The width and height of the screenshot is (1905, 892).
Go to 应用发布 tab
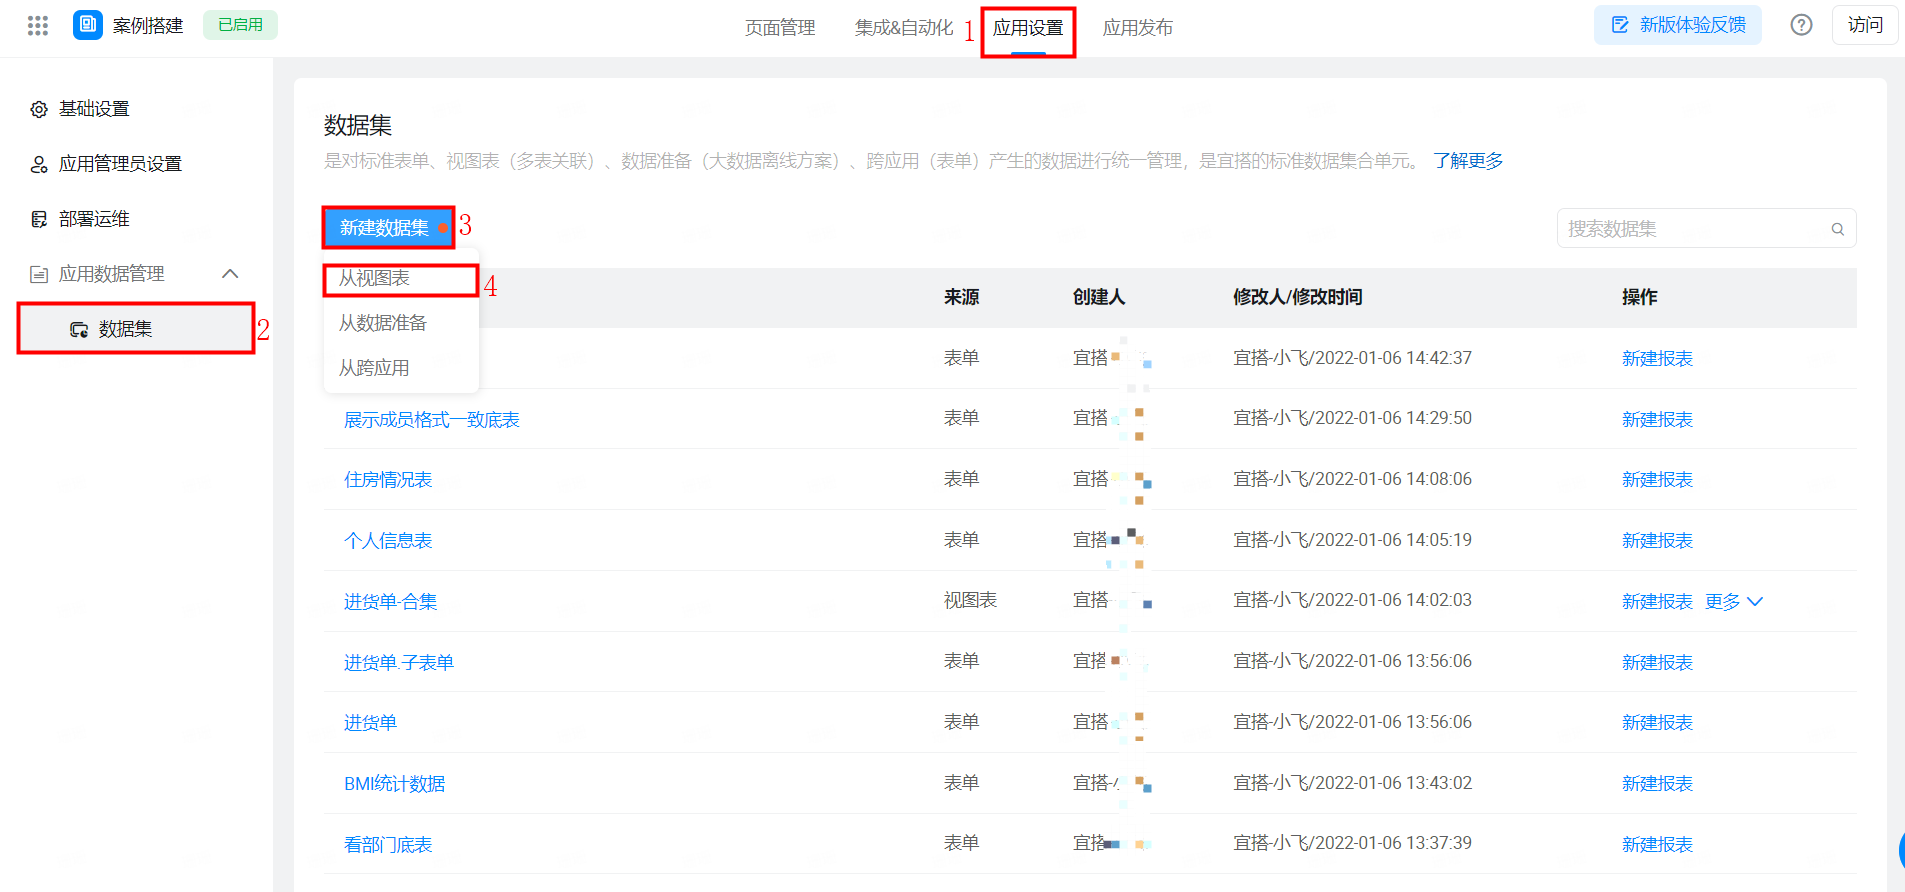(x=1137, y=28)
